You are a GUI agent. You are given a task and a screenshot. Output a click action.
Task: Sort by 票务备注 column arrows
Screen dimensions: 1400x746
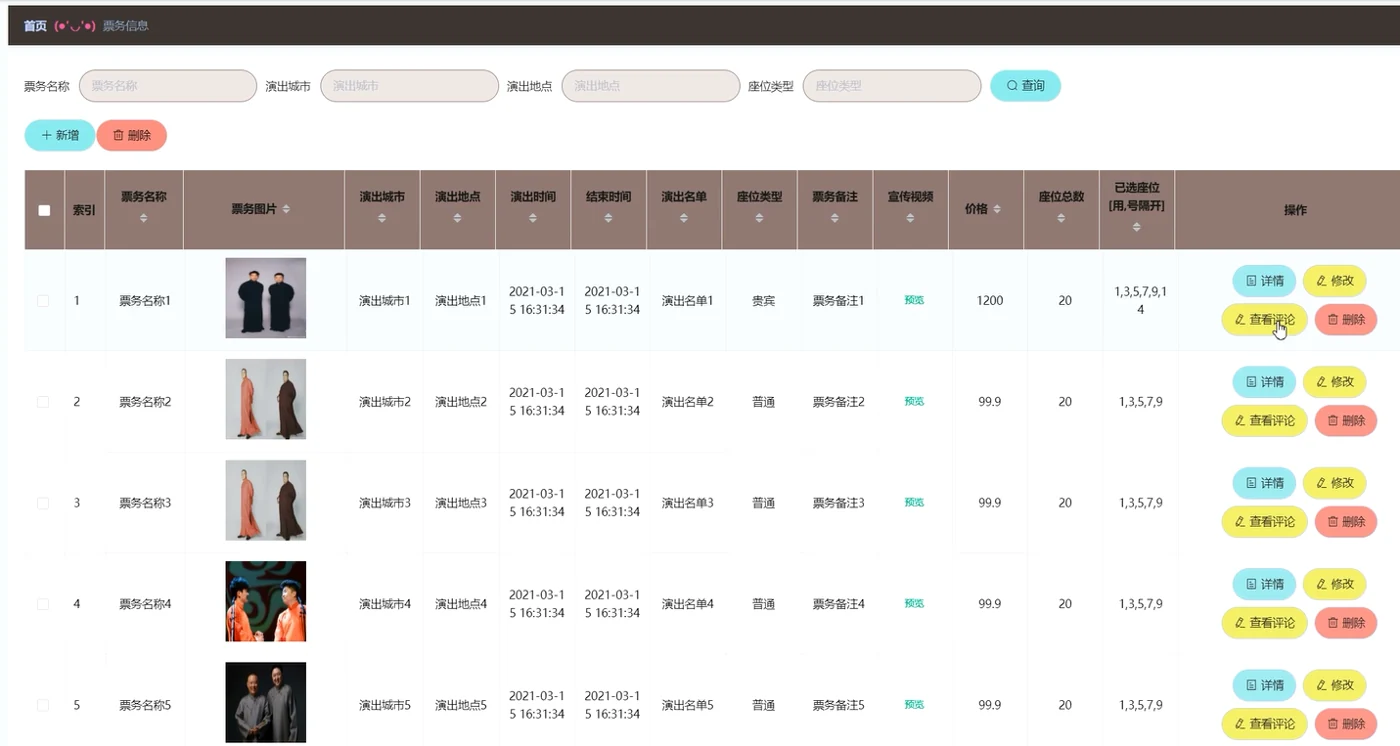(835, 218)
